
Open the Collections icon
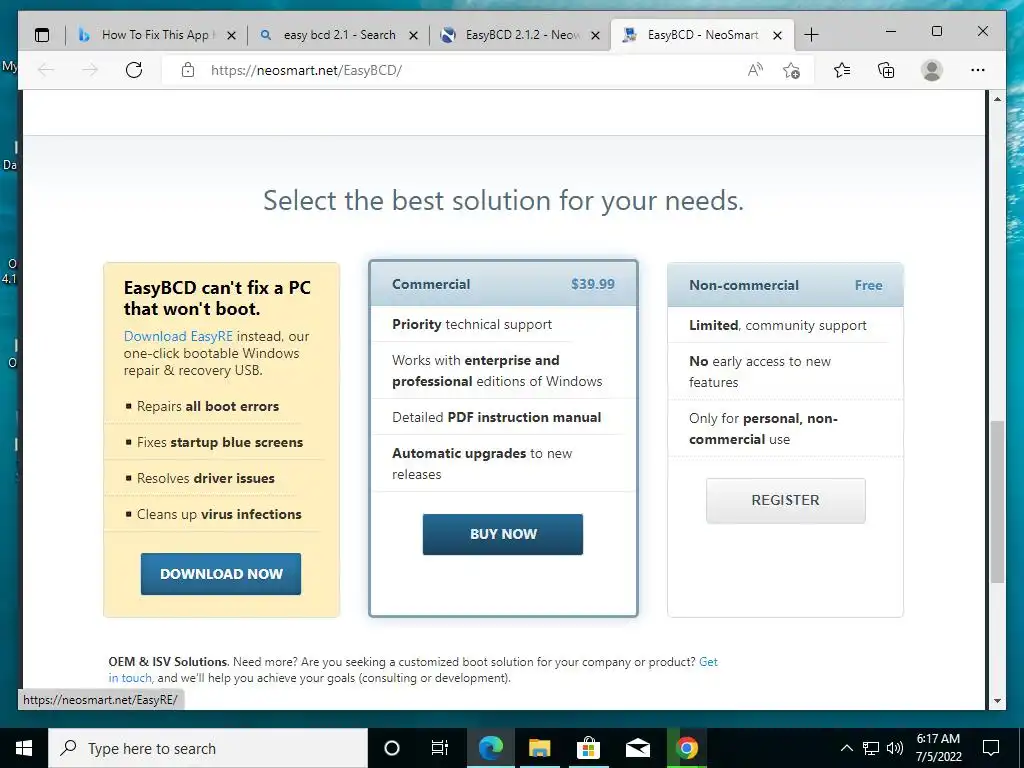[886, 70]
